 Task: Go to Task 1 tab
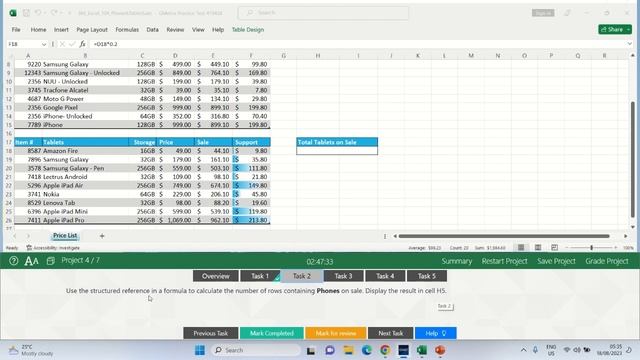(x=260, y=276)
